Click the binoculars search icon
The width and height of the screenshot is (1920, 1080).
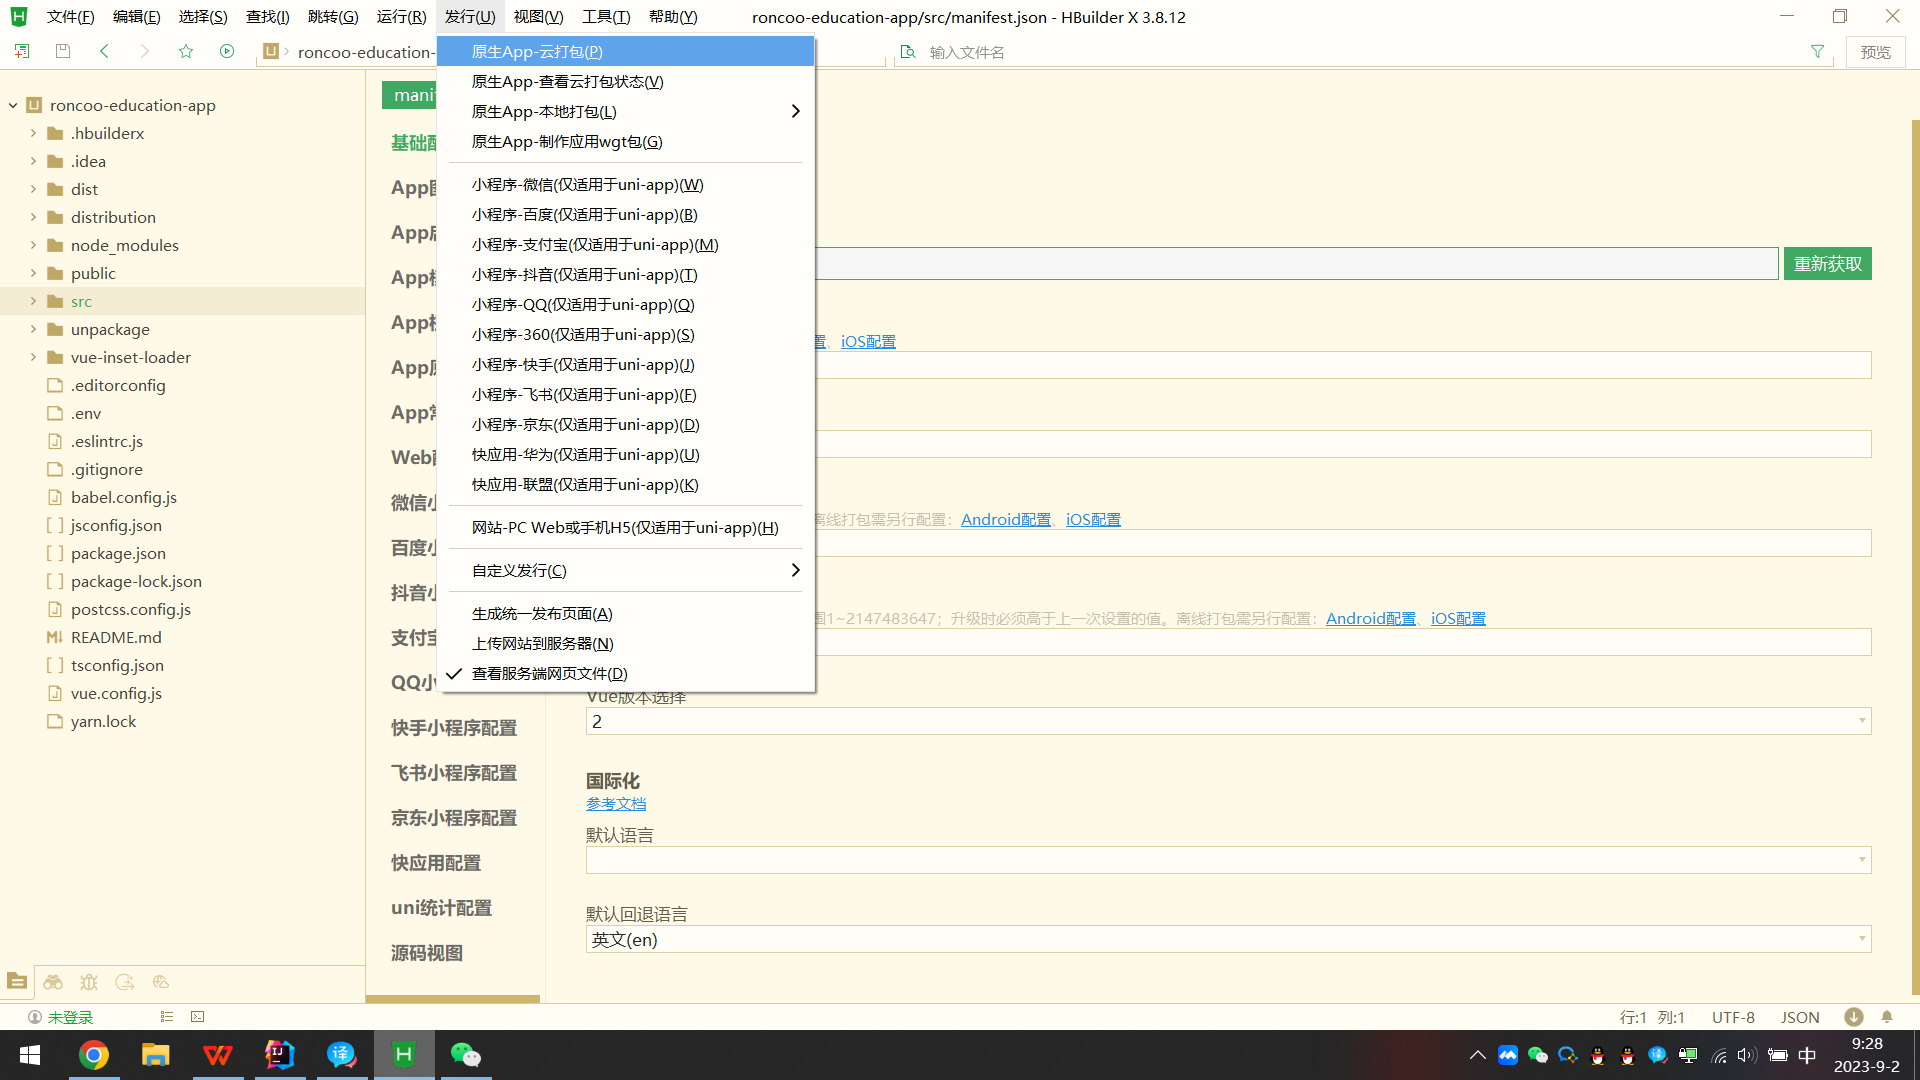(53, 982)
